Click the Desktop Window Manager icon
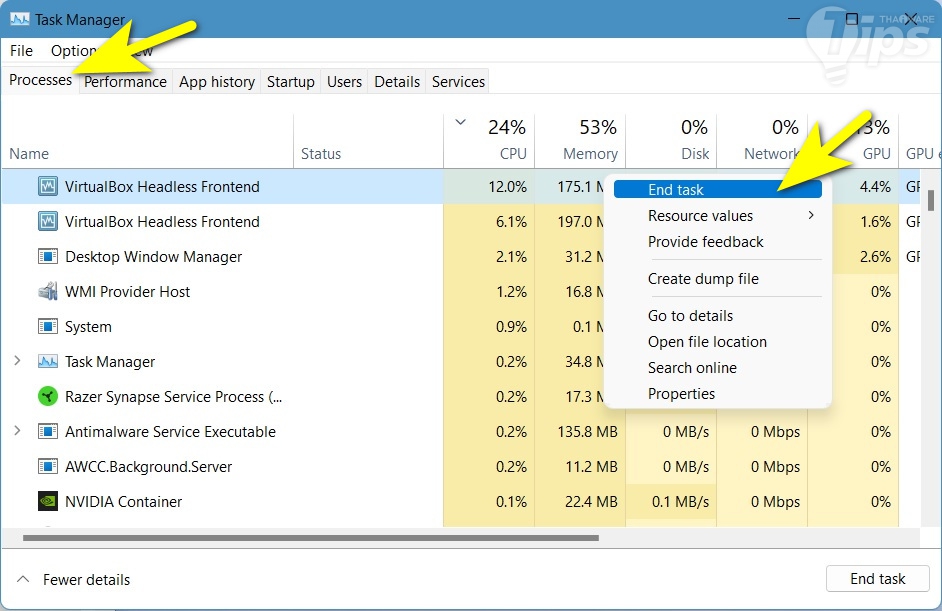The image size is (942, 611). click(48, 257)
